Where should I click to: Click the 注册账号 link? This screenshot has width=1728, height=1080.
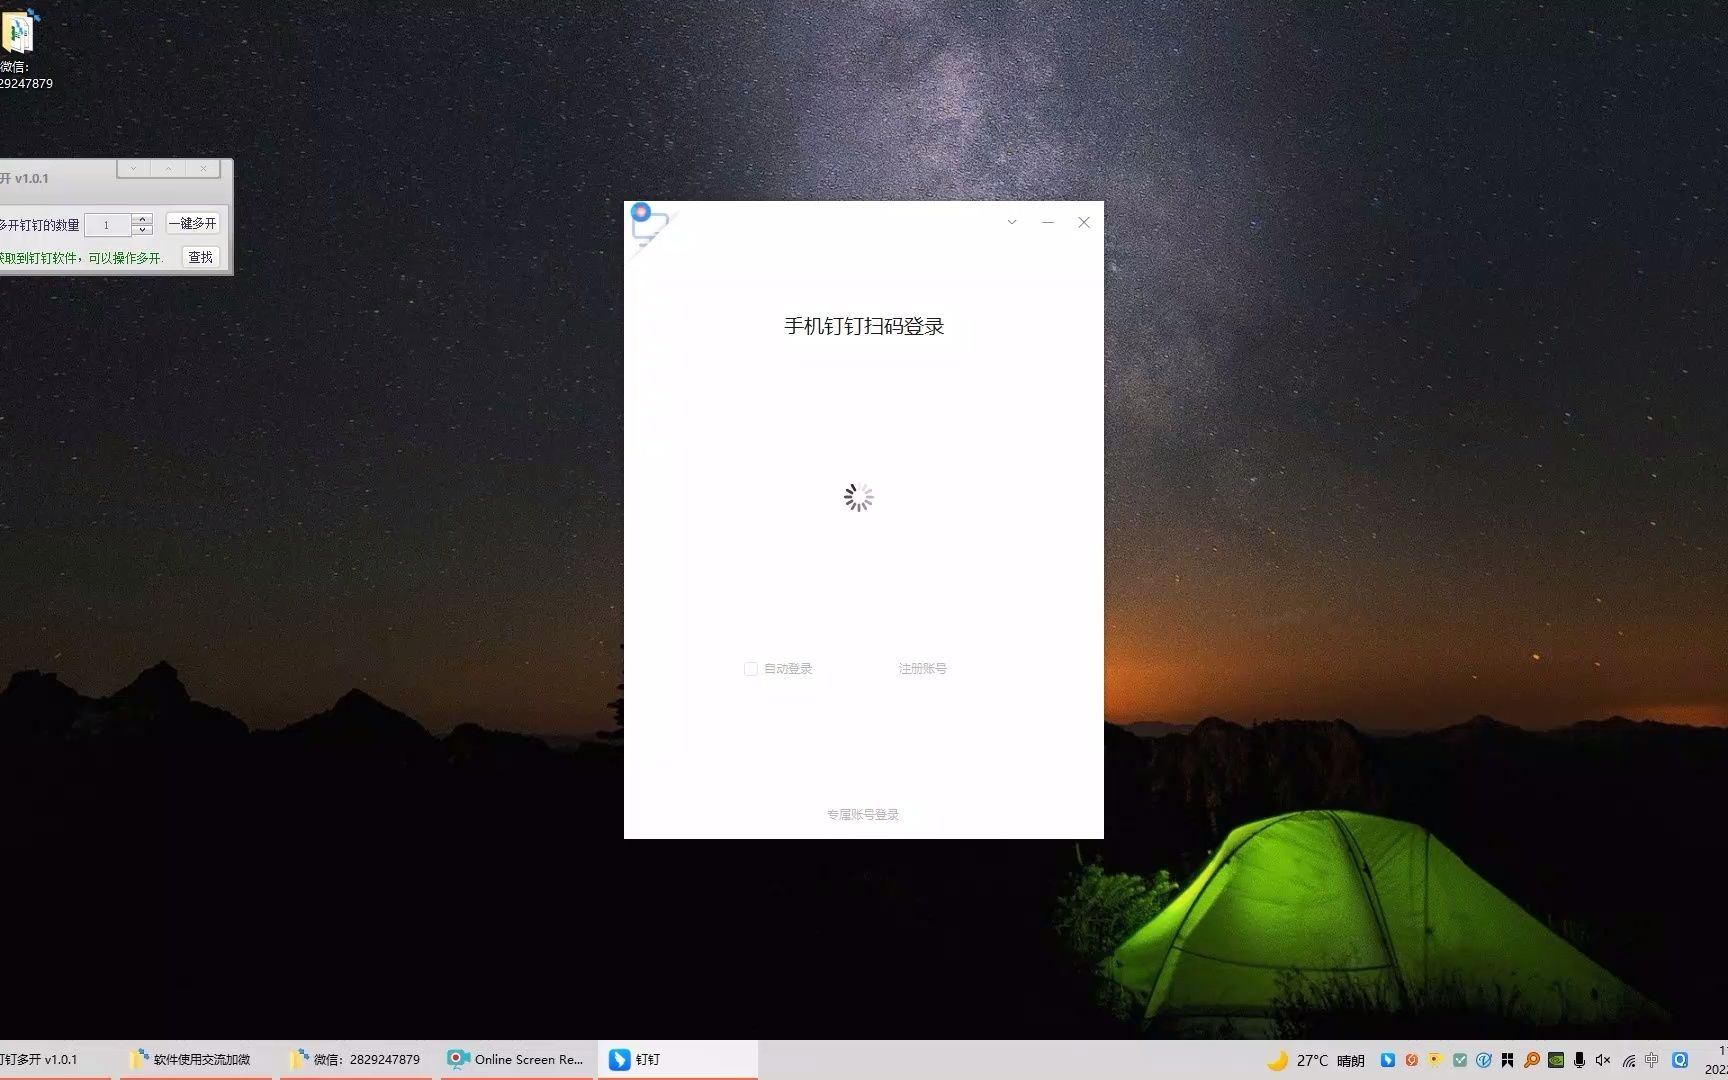[922, 669]
